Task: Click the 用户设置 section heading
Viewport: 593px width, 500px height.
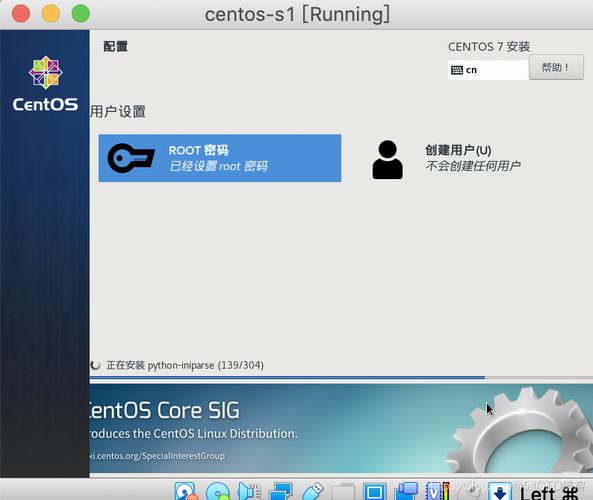Action: (118, 112)
